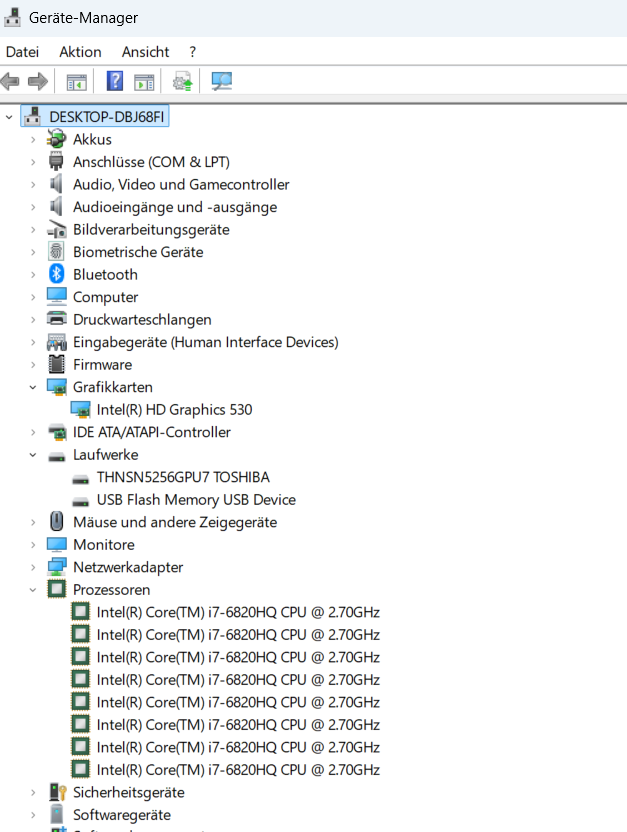This screenshot has height=832, width=627.
Task: Select the first i7-6820HQ processor entry
Action: point(238,612)
